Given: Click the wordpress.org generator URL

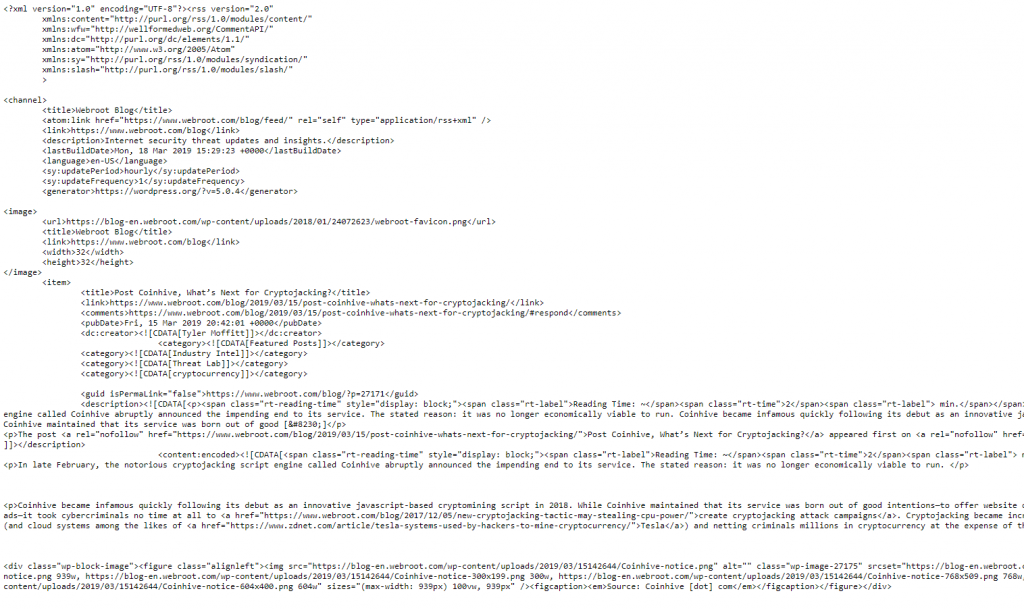Looking at the screenshot, I should [168, 191].
